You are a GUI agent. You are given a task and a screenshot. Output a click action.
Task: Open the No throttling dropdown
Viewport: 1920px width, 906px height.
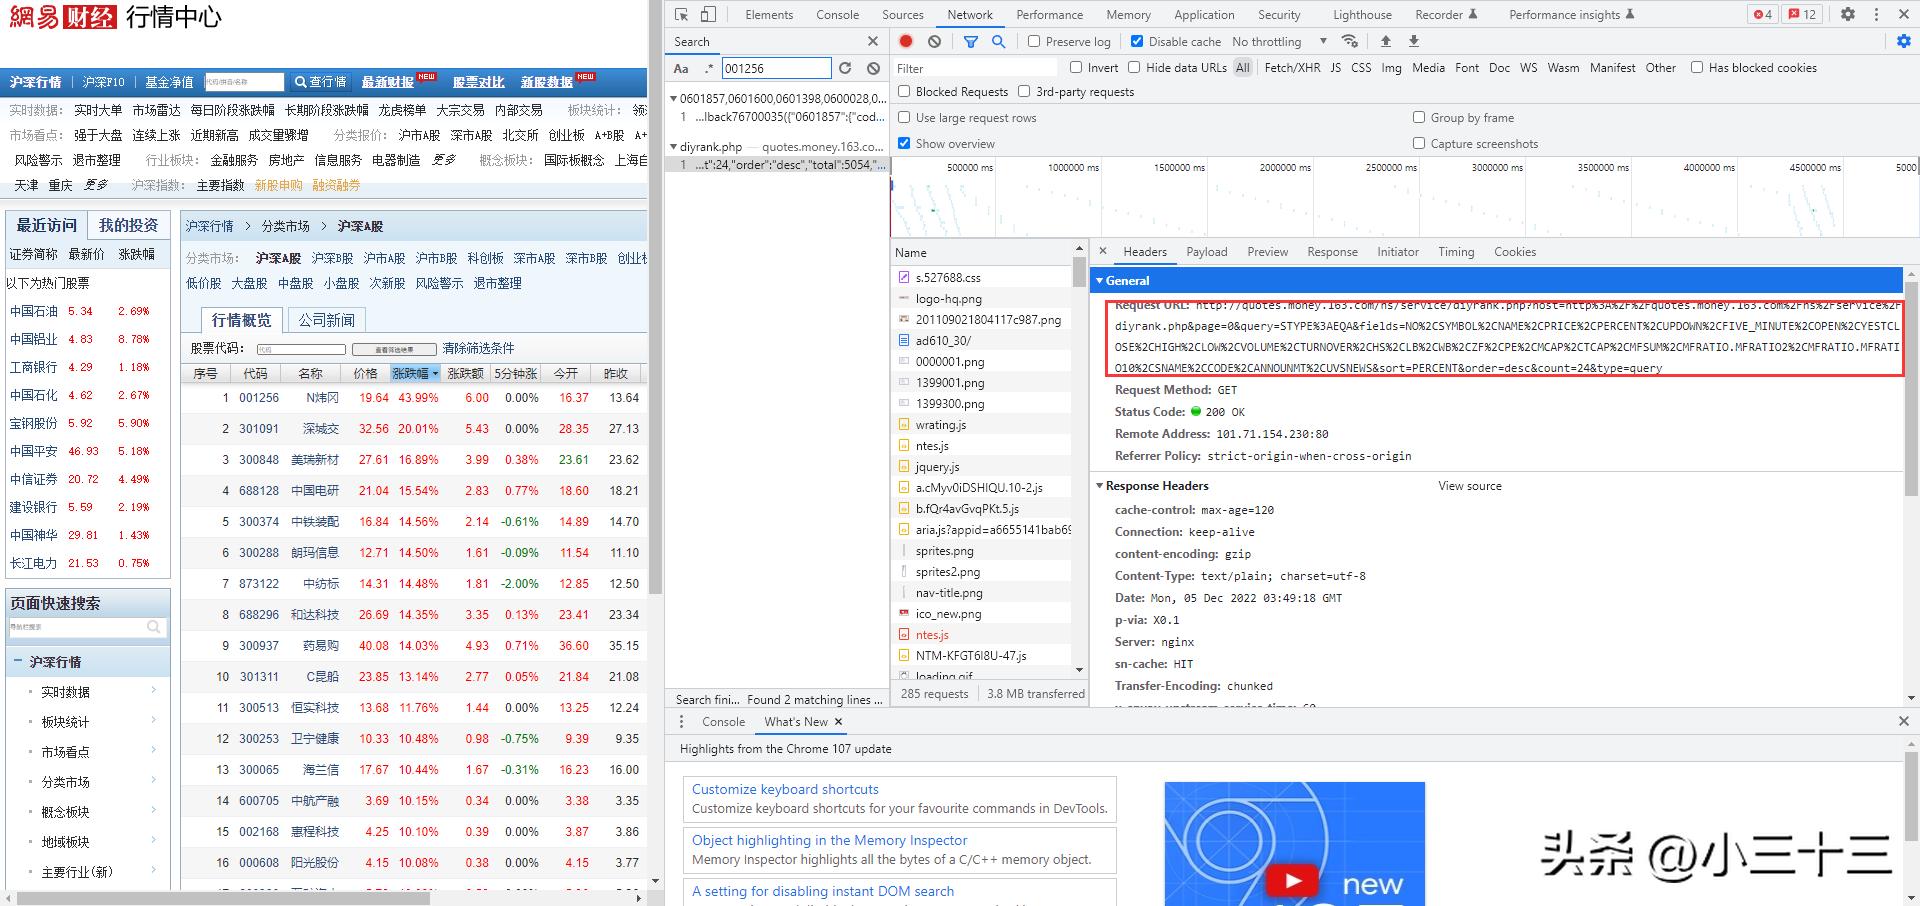1279,41
